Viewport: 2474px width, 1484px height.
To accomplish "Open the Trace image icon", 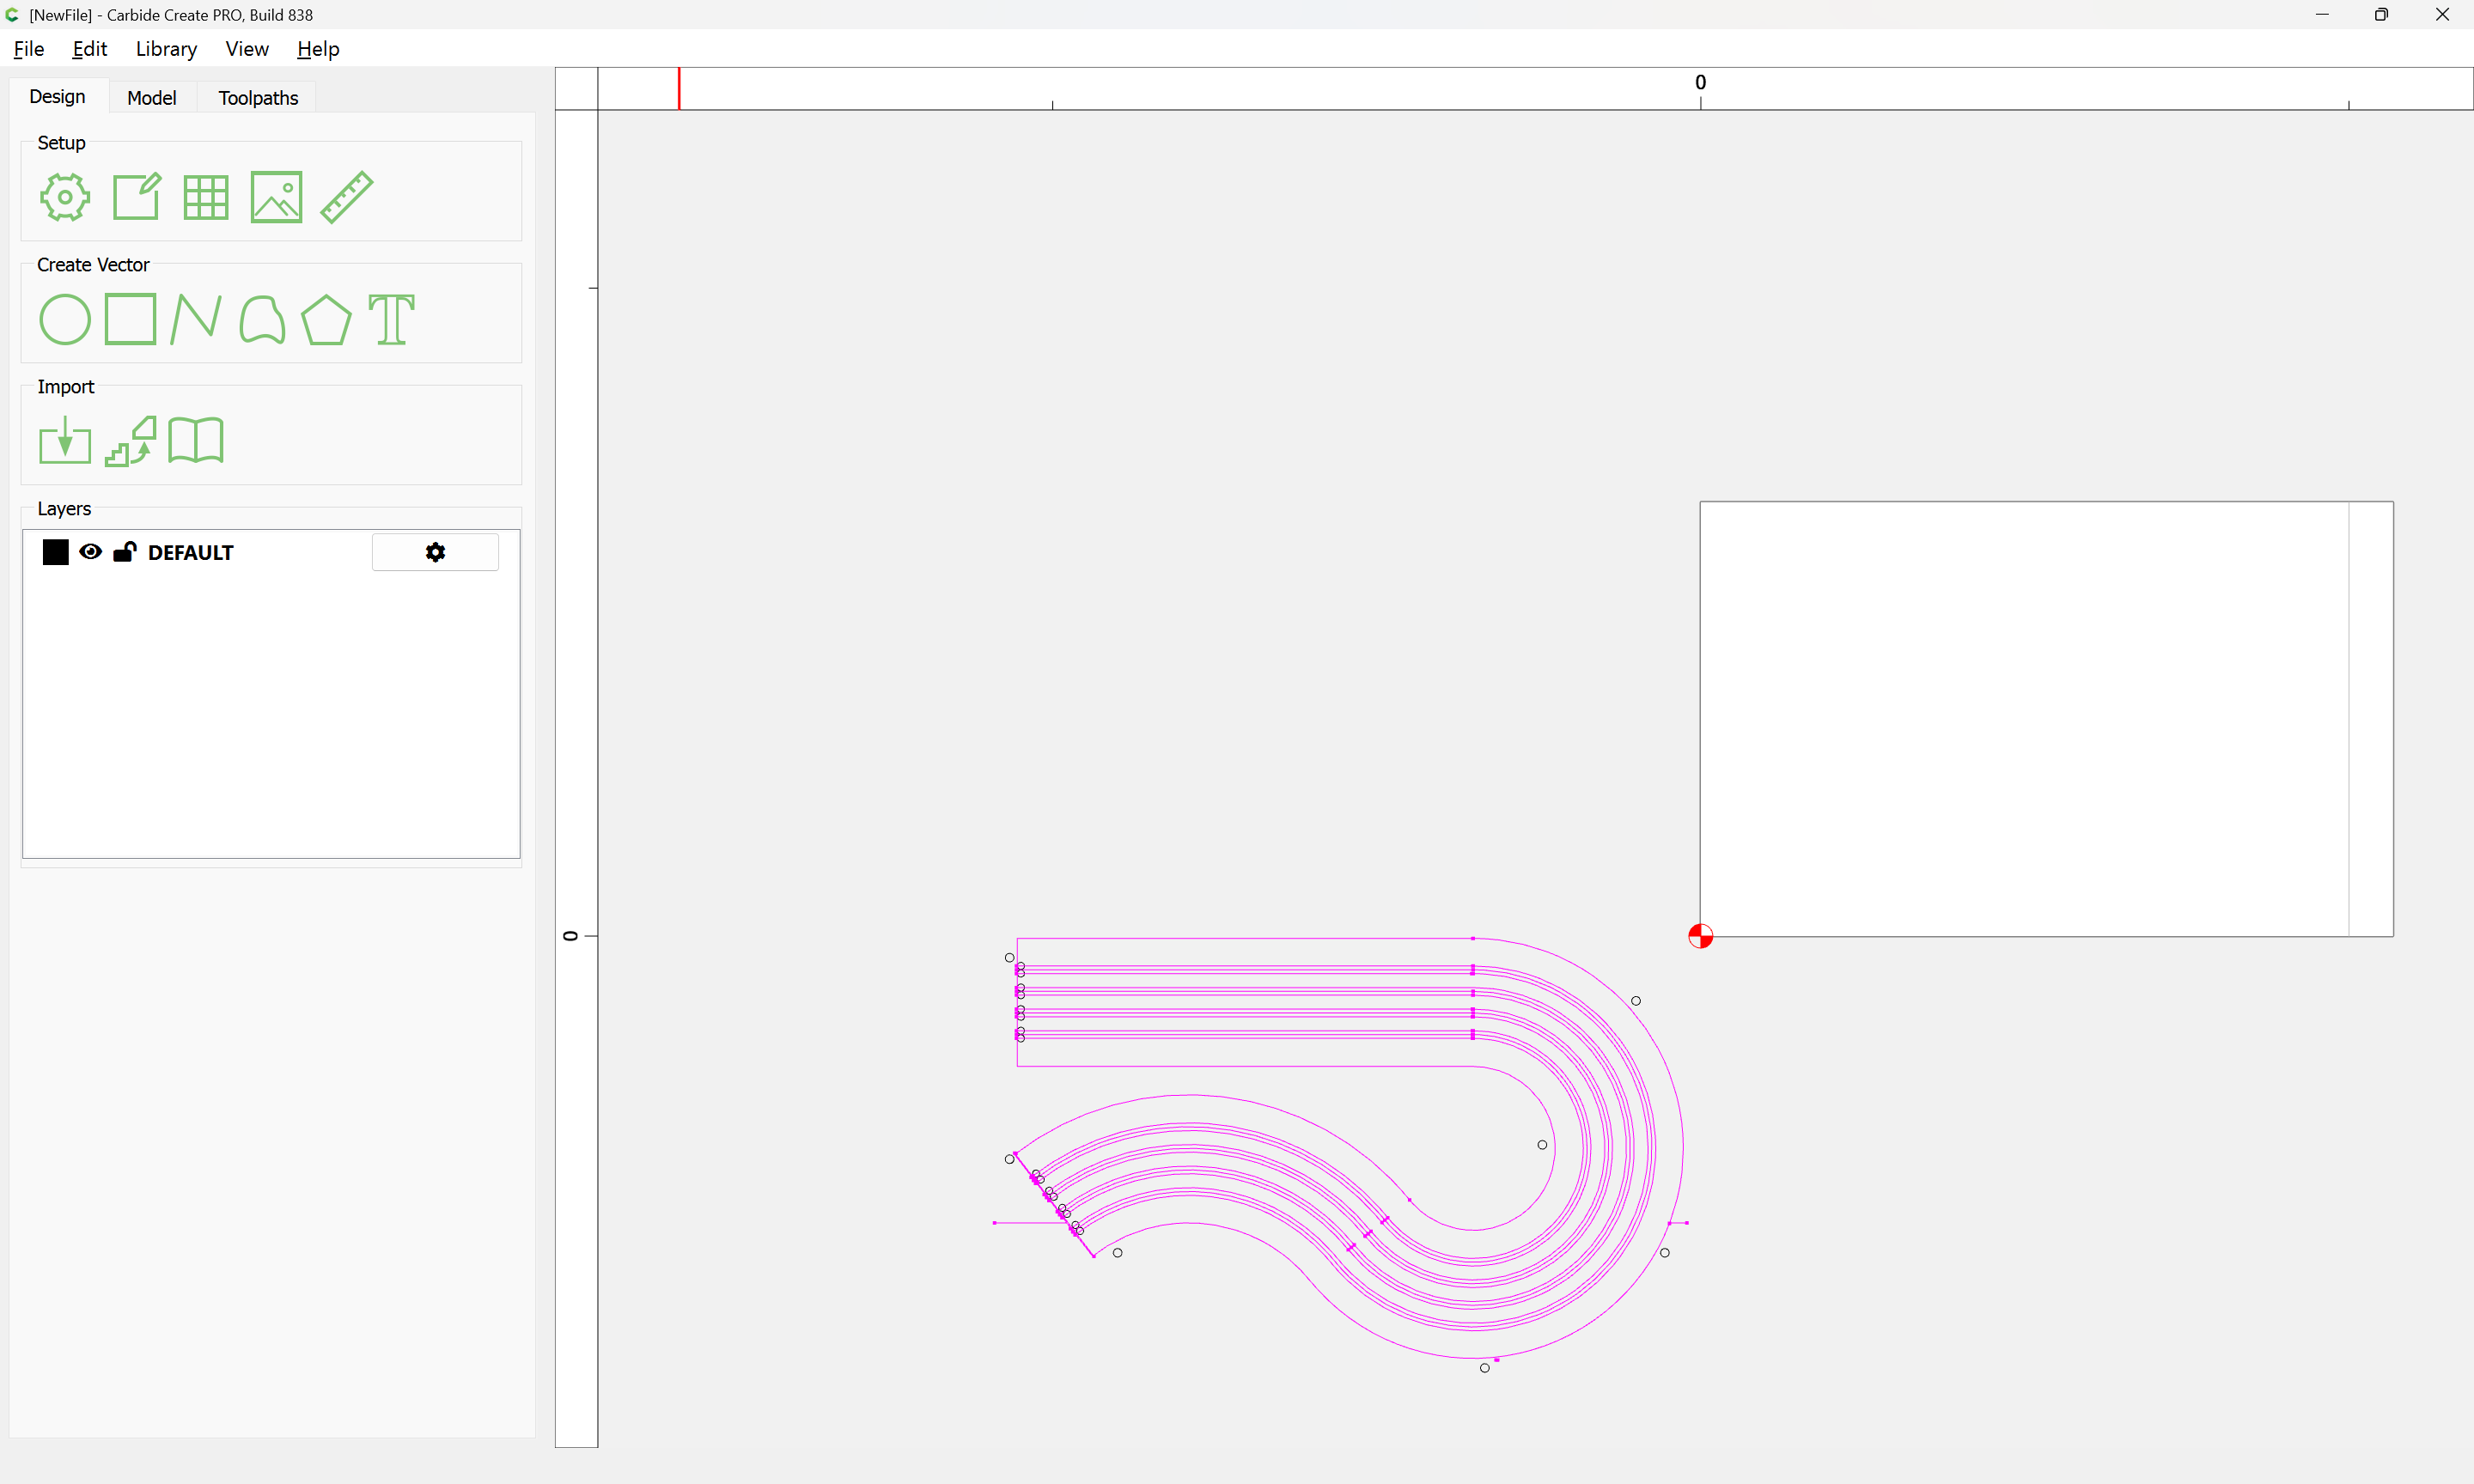I will [x=131, y=441].
